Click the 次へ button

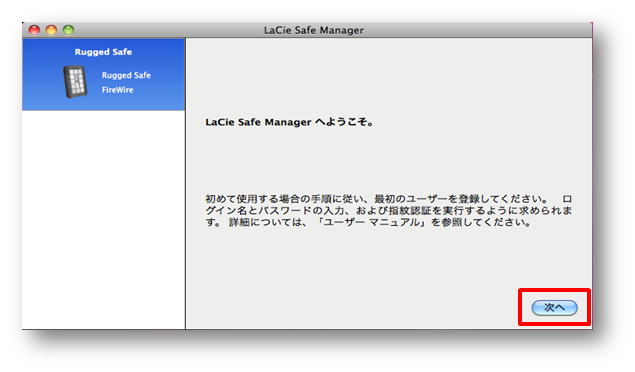(x=554, y=308)
